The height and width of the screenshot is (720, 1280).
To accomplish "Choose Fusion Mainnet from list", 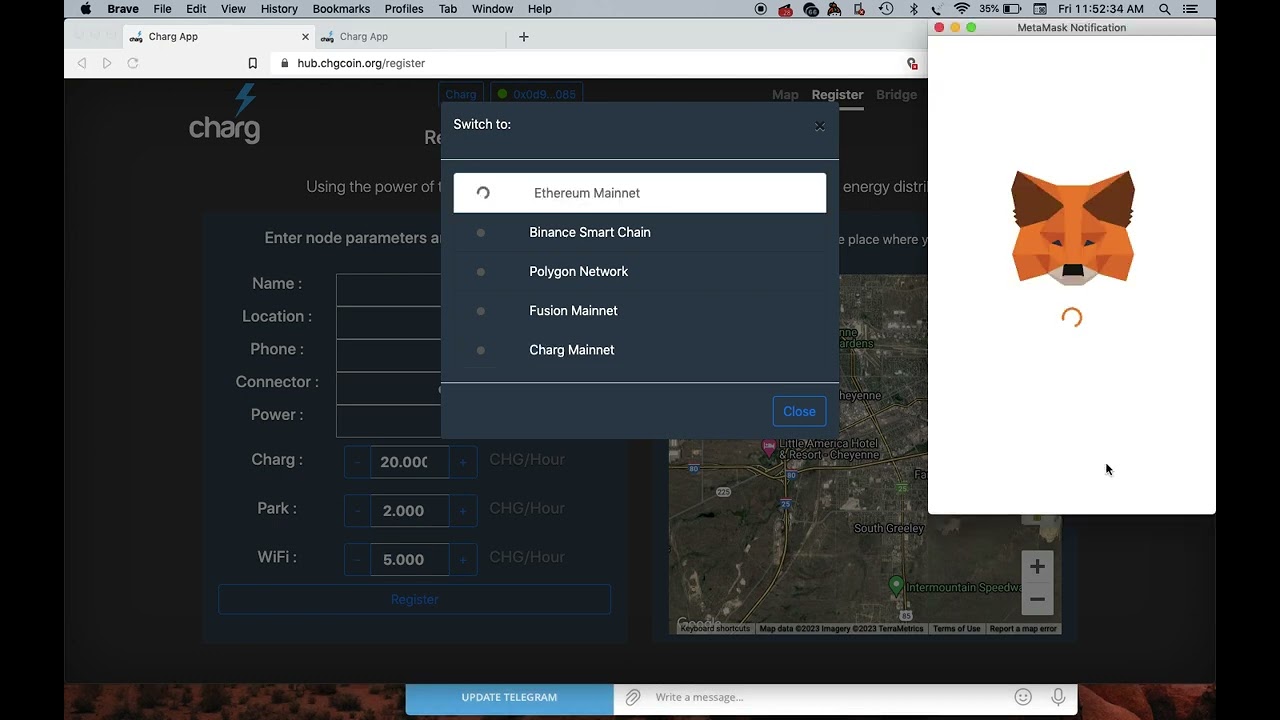I will (573, 311).
